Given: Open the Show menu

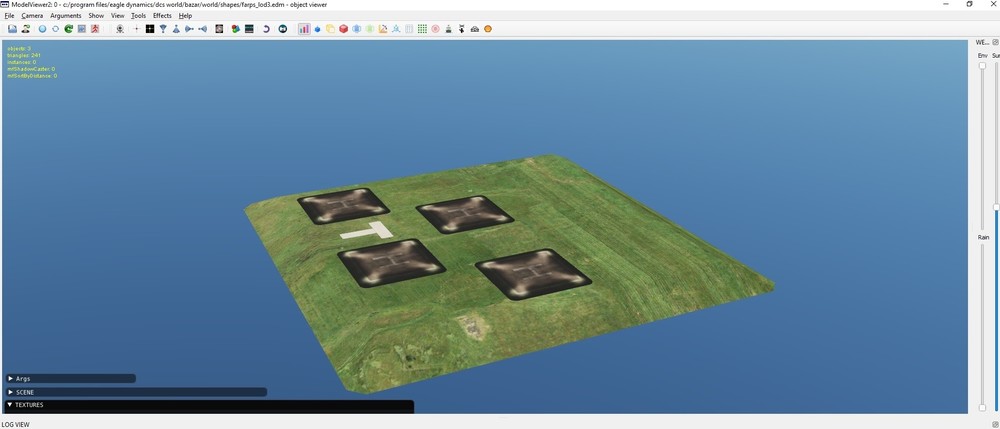Looking at the screenshot, I should click(96, 15).
